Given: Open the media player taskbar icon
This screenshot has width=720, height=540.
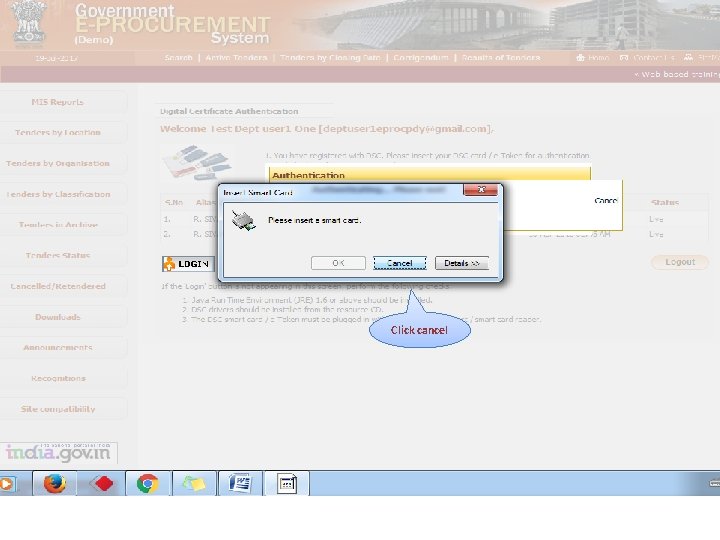Looking at the screenshot, I should 8,484.
